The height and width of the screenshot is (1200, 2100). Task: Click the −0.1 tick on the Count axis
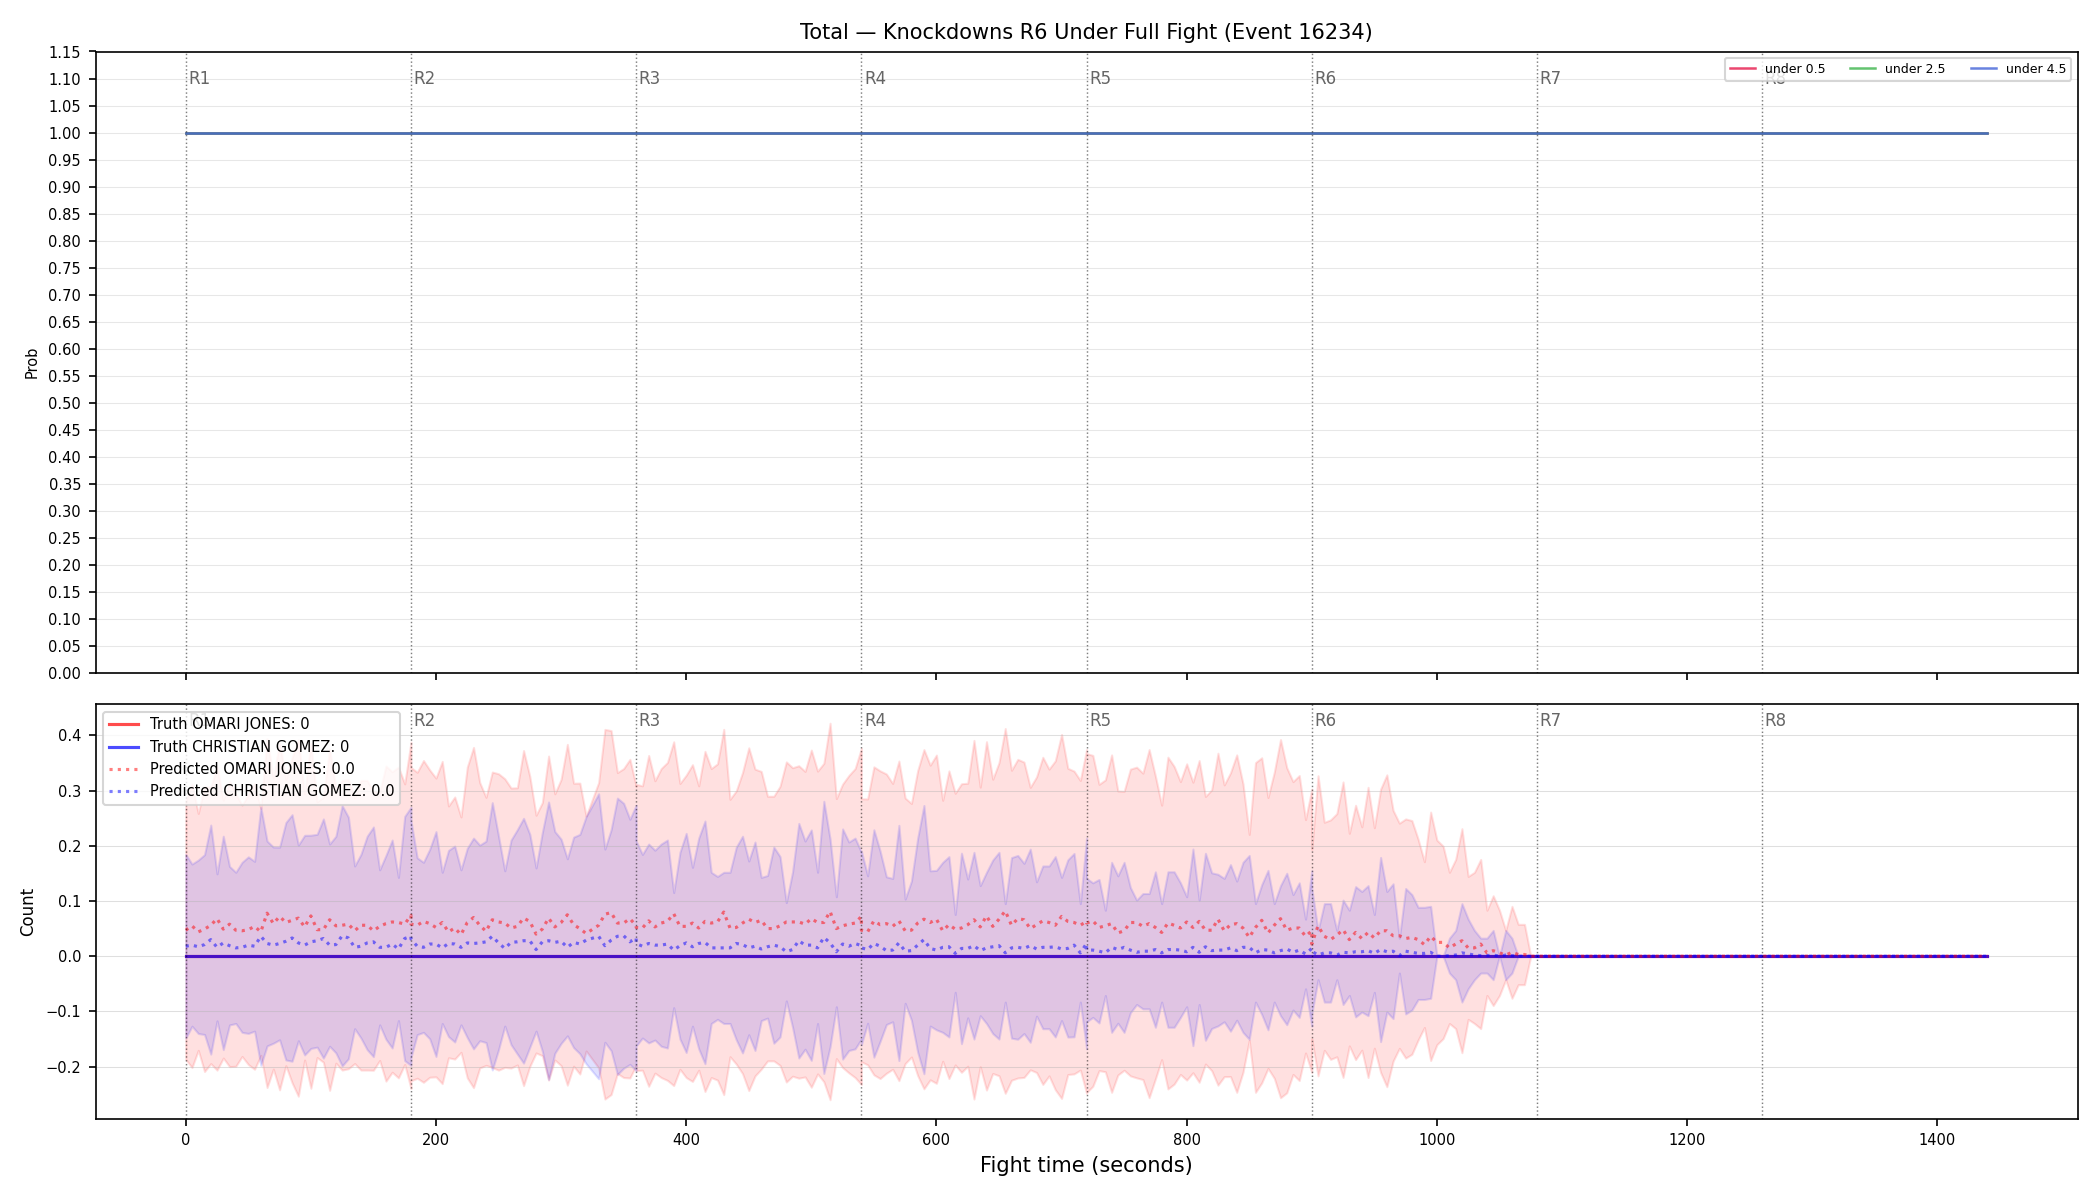[x=63, y=1012]
